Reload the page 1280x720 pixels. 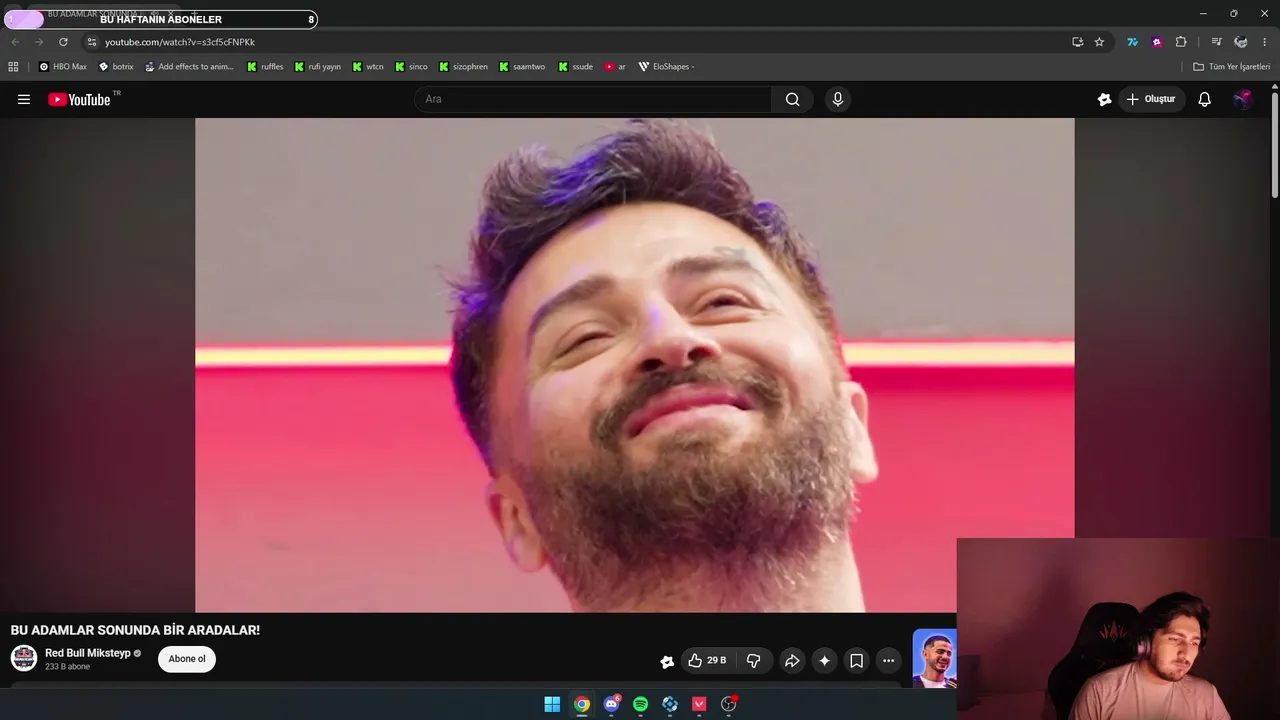[63, 42]
